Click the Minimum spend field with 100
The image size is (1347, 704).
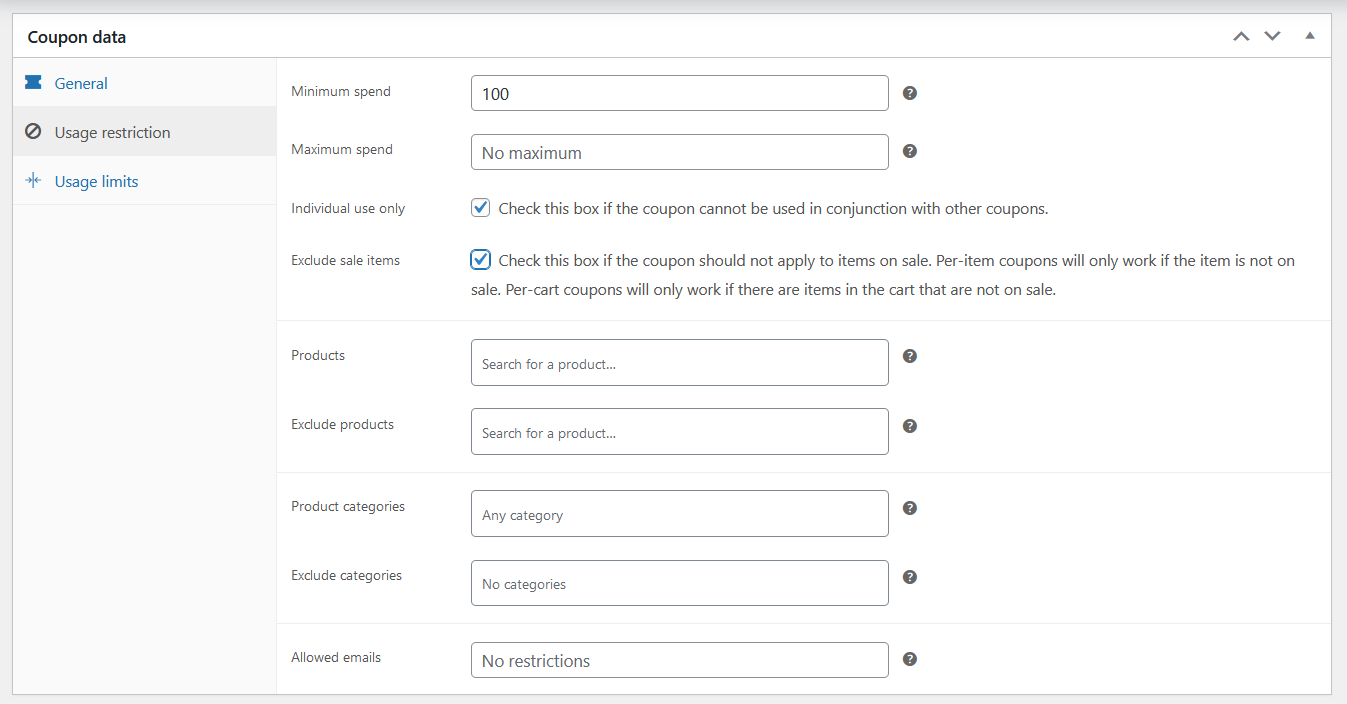coord(680,93)
